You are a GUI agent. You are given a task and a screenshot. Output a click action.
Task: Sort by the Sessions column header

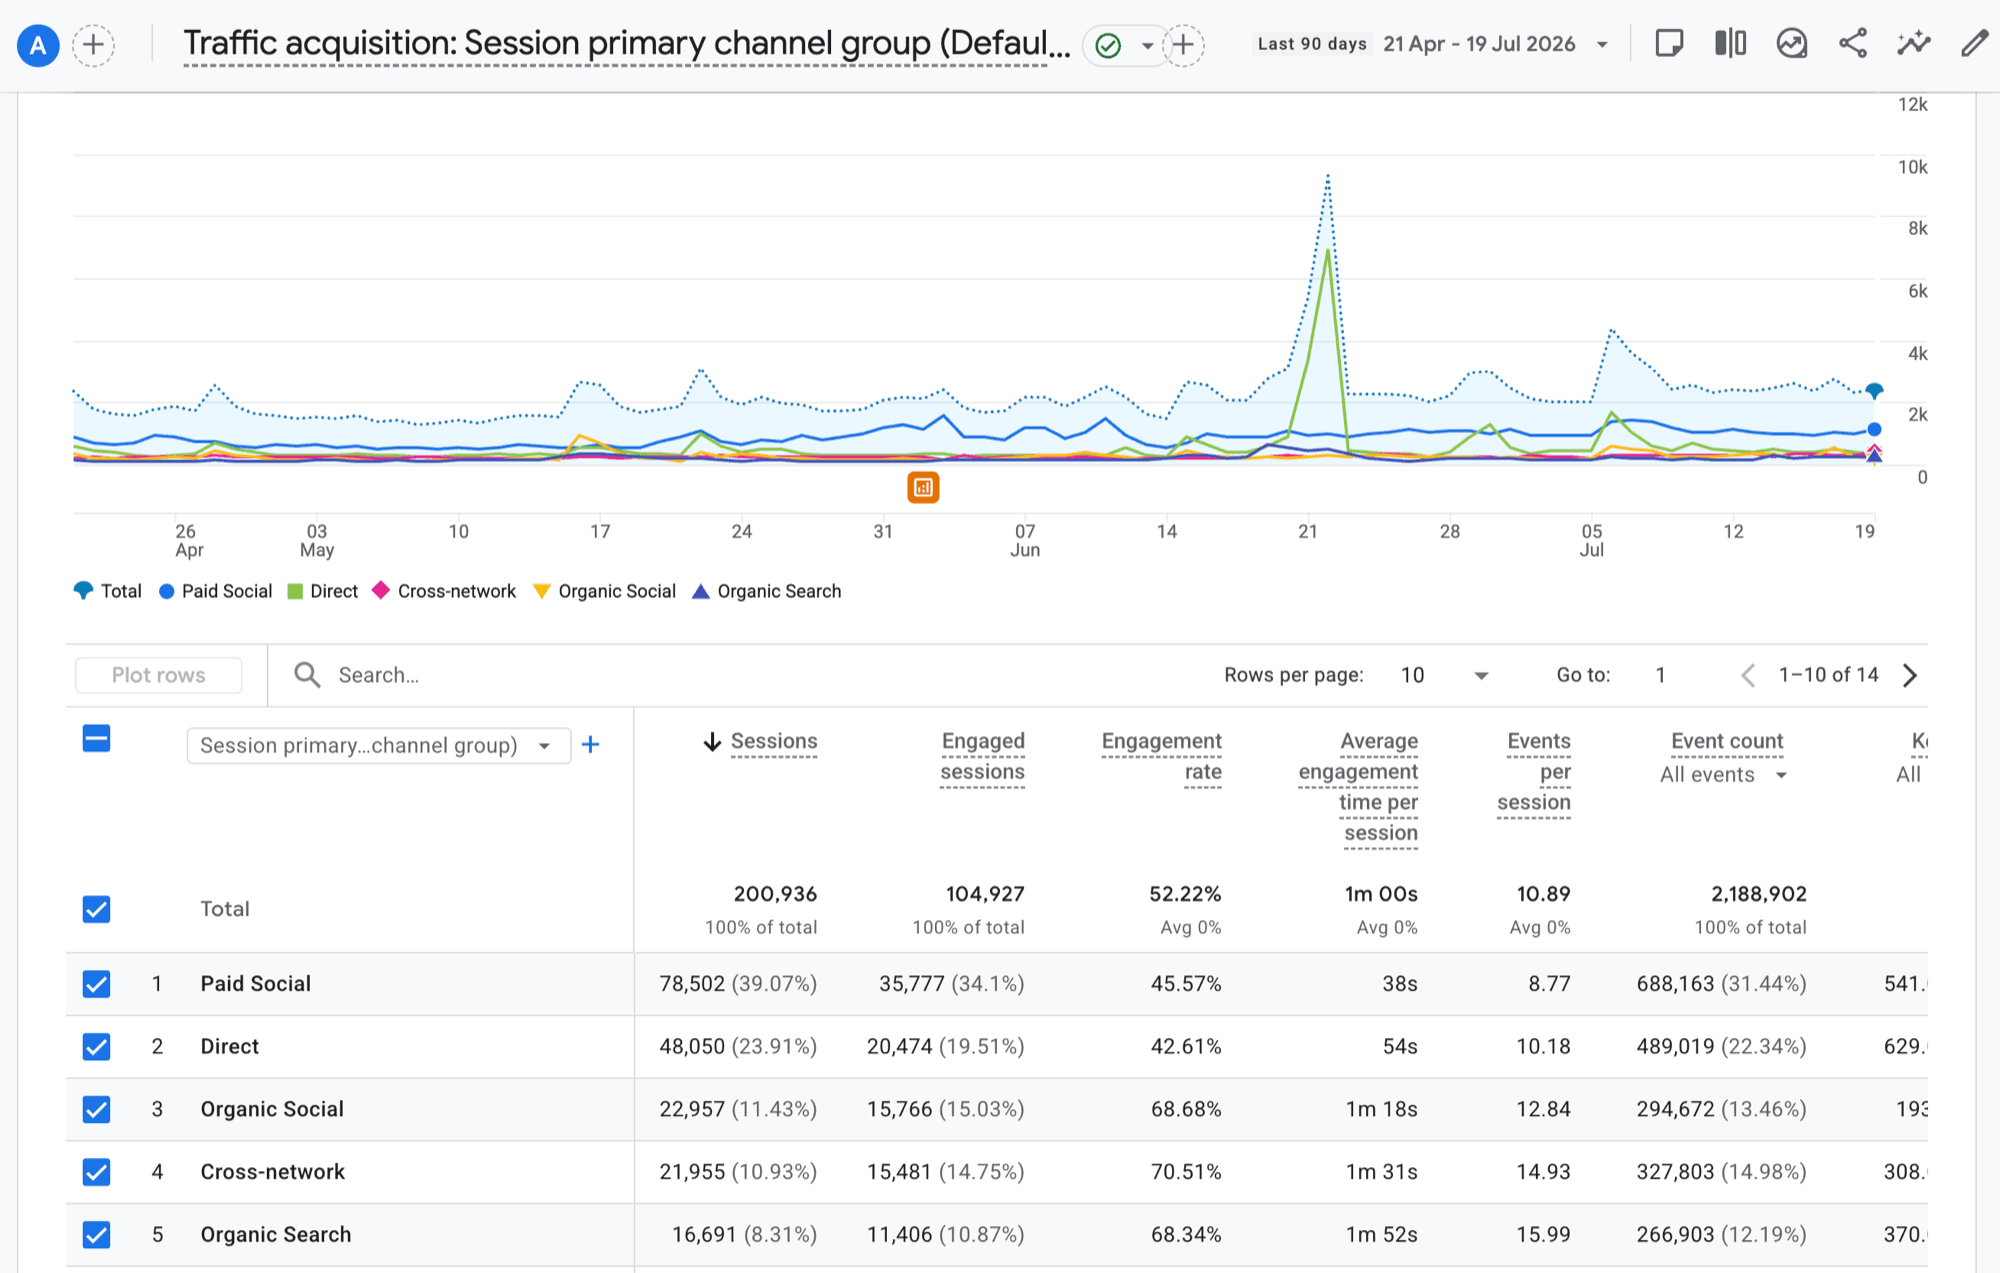coord(774,741)
